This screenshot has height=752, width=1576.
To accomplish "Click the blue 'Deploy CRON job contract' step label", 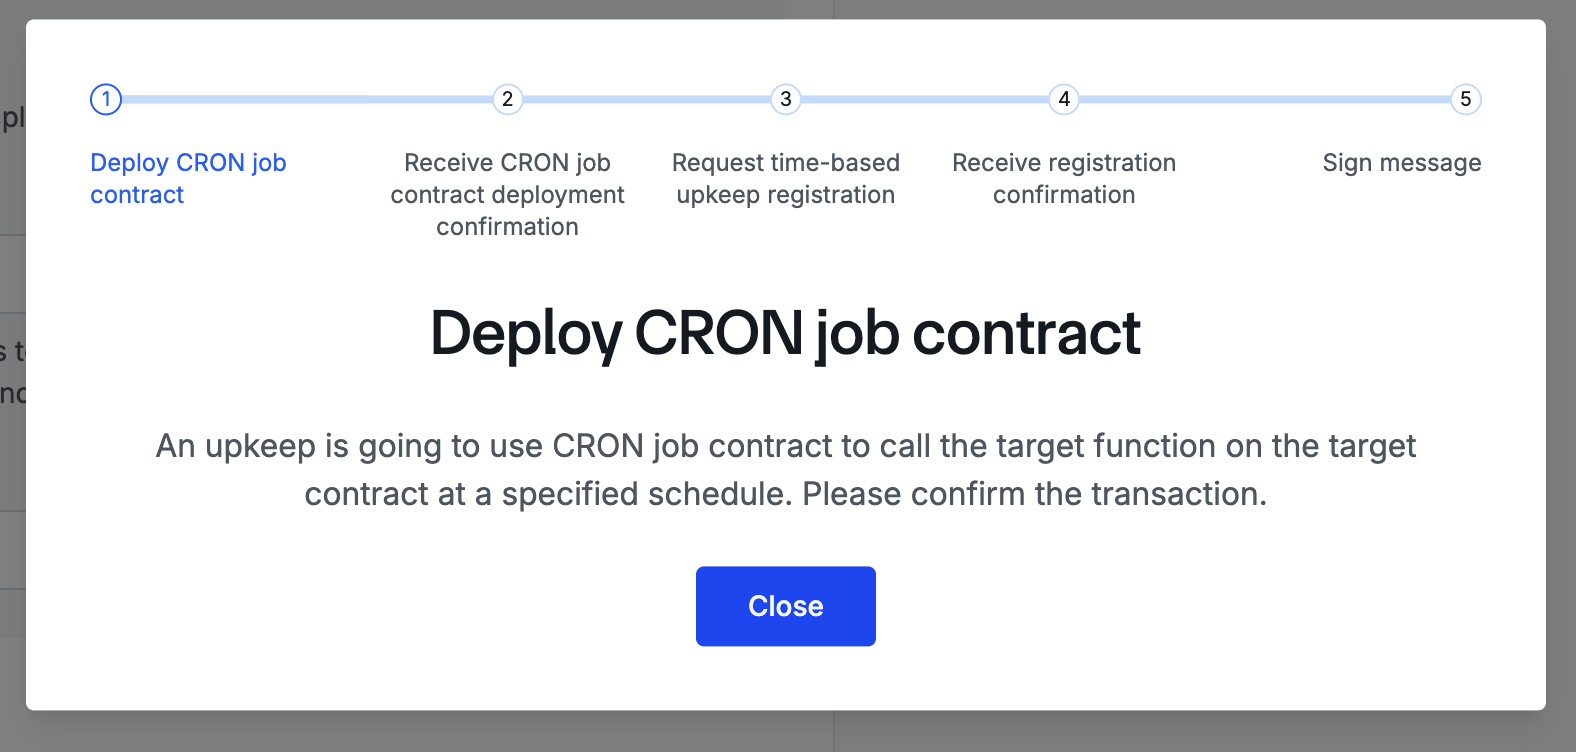I will (188, 178).
